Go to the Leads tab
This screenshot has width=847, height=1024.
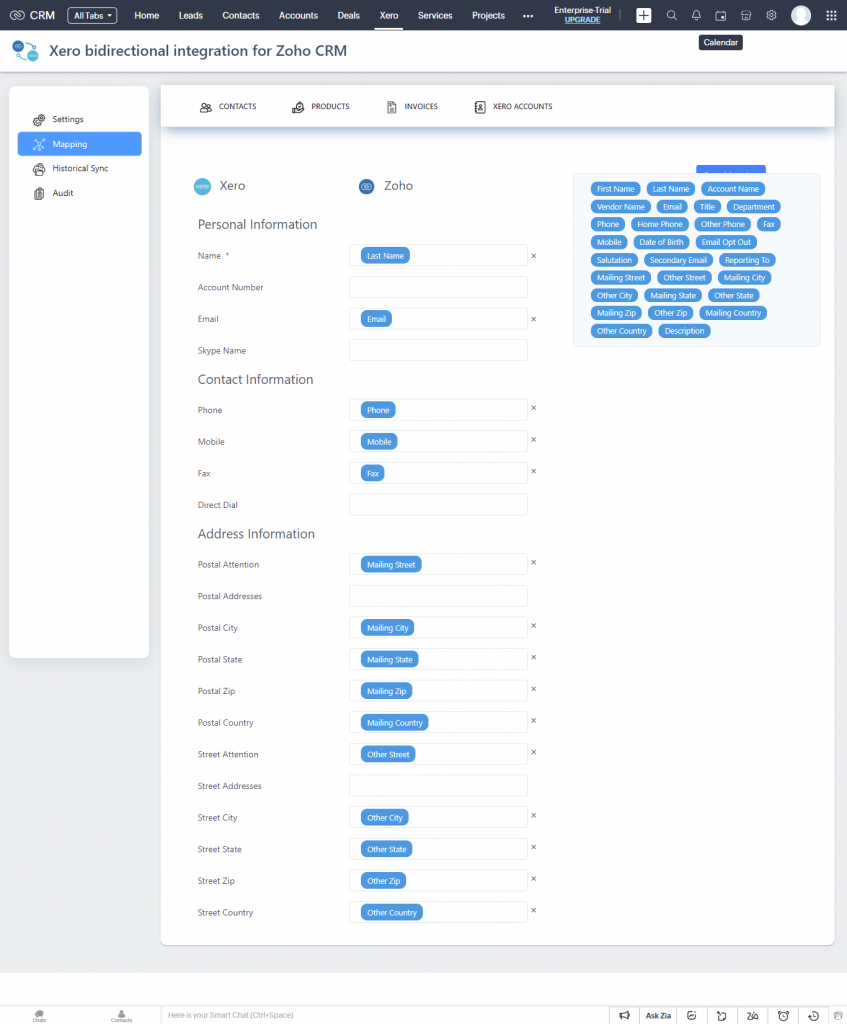191,16
